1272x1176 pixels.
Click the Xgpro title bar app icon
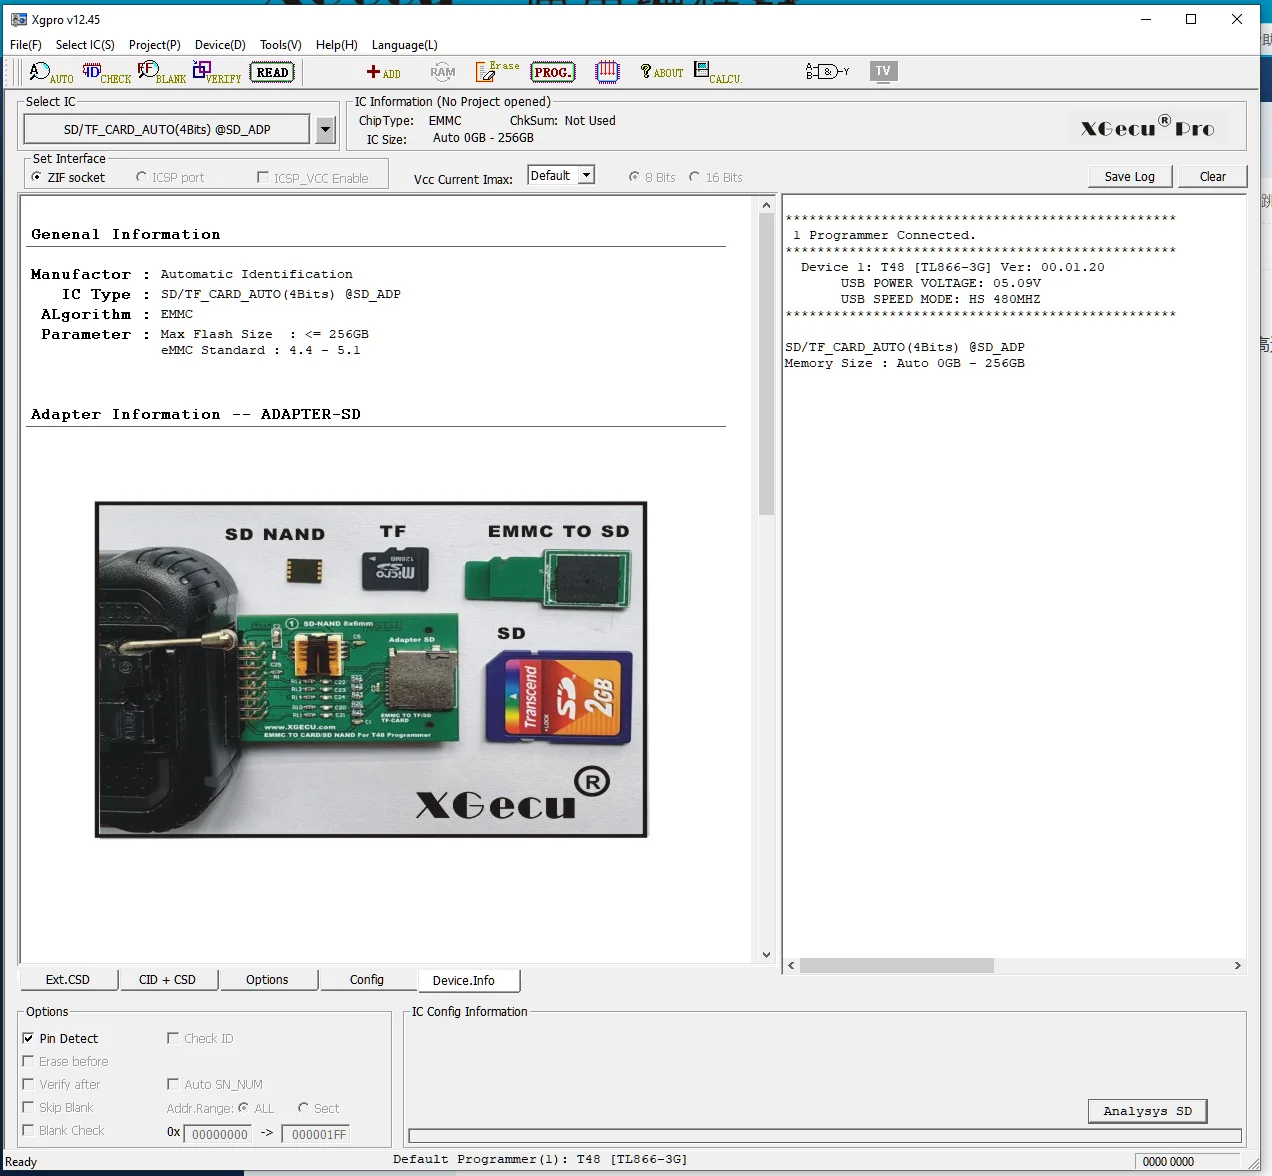pyautogui.click(x=19, y=19)
